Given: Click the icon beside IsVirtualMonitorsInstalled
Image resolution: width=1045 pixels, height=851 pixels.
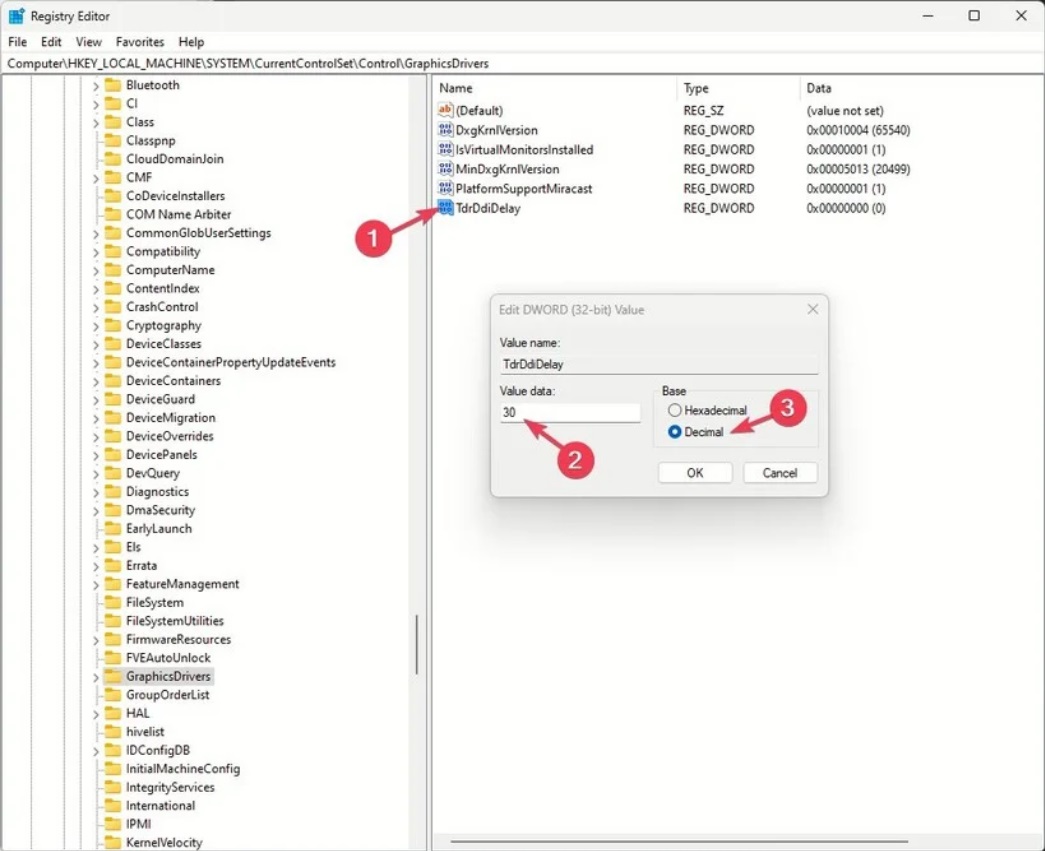Looking at the screenshot, I should tap(446, 149).
